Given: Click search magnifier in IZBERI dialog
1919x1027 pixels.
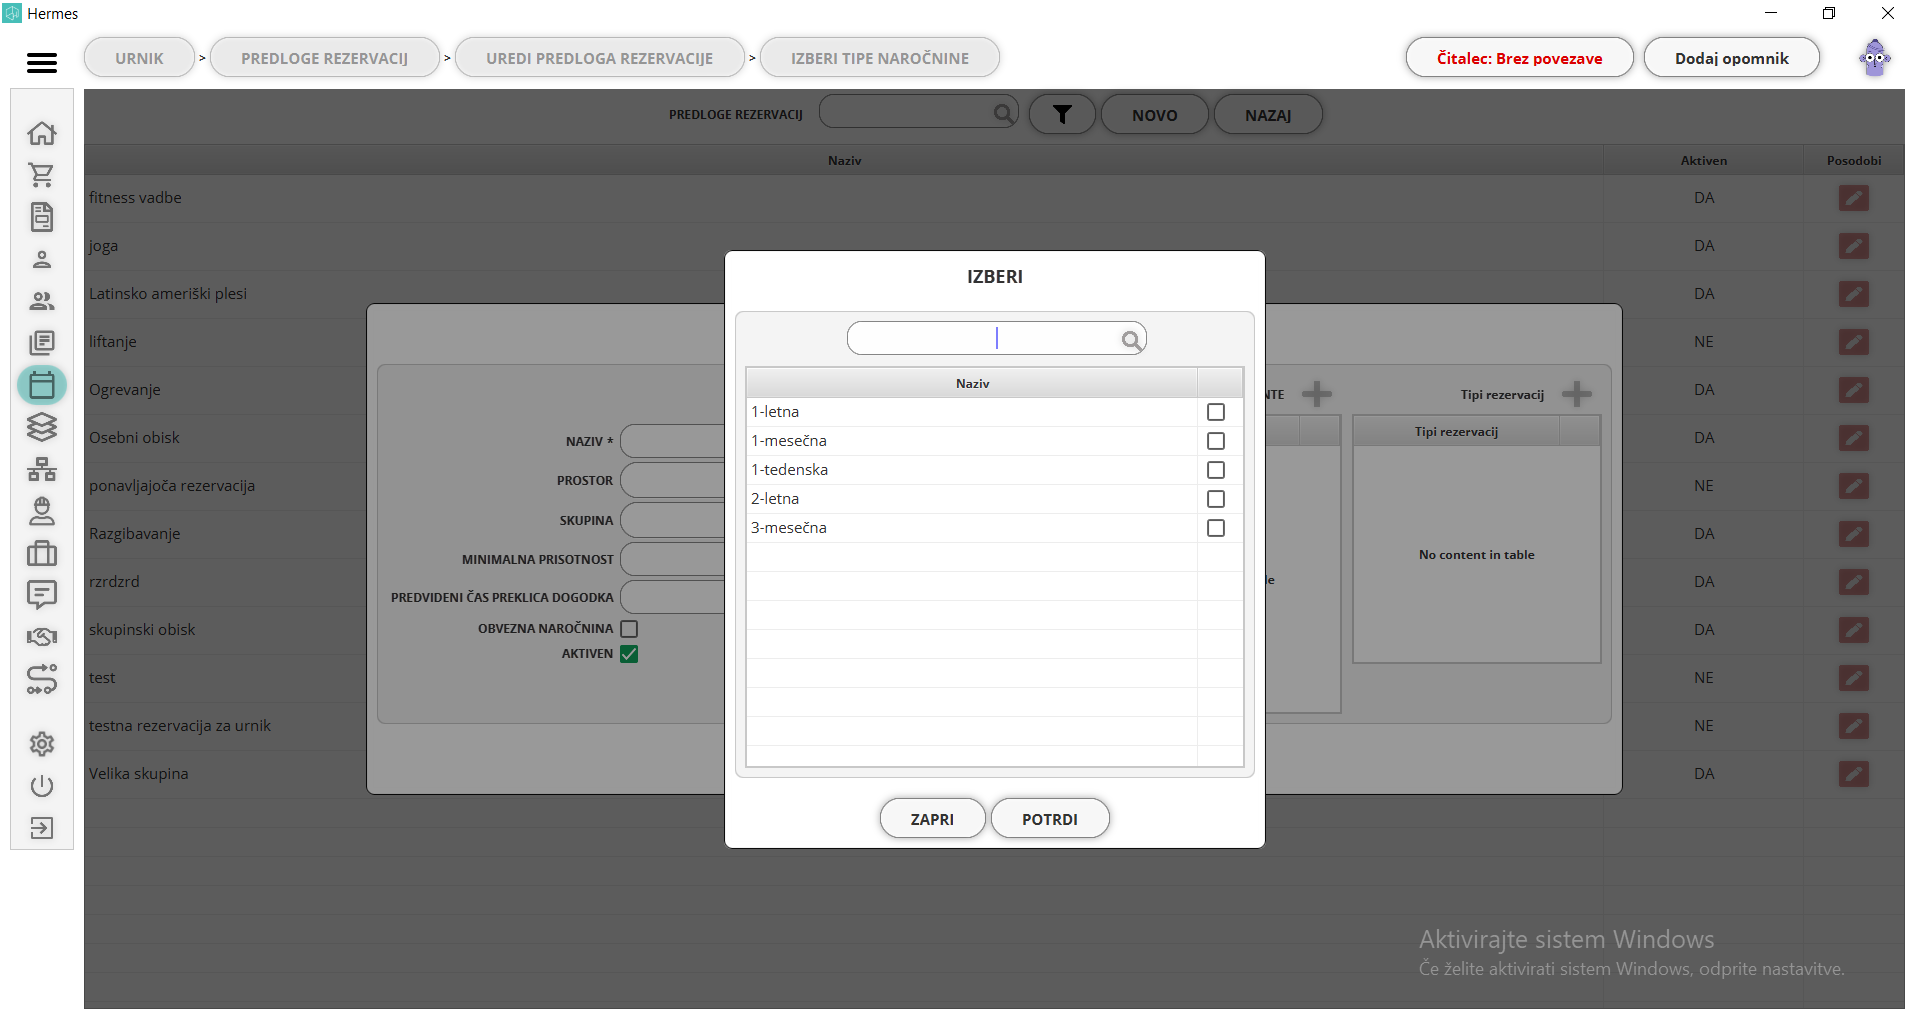Looking at the screenshot, I should click(1131, 340).
